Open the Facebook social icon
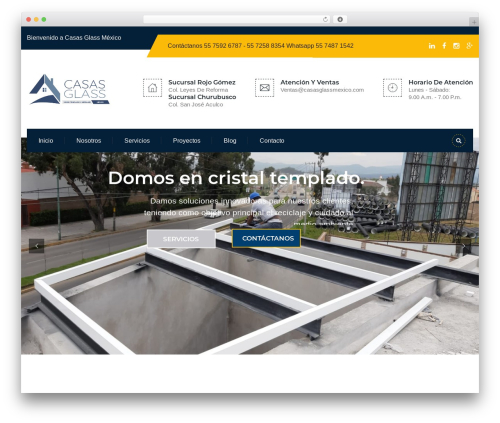The height and width of the screenshot is (423, 500). (444, 46)
